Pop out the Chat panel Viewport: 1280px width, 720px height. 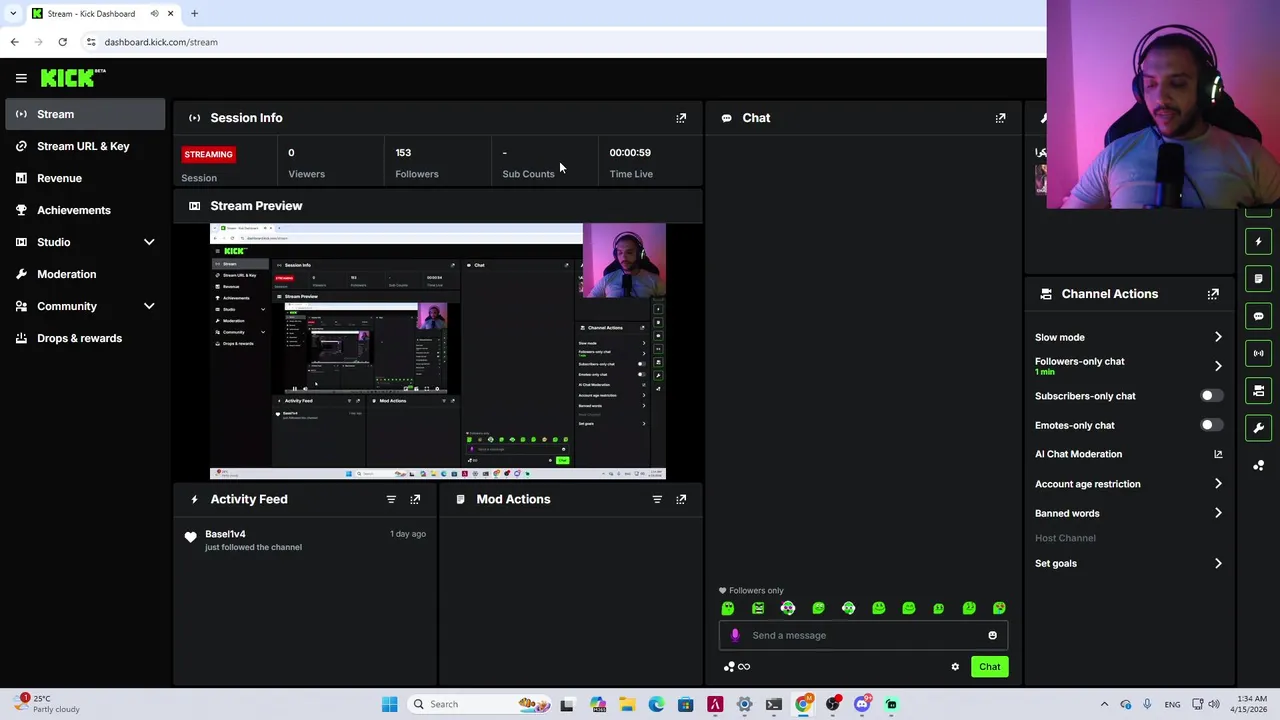1000,118
